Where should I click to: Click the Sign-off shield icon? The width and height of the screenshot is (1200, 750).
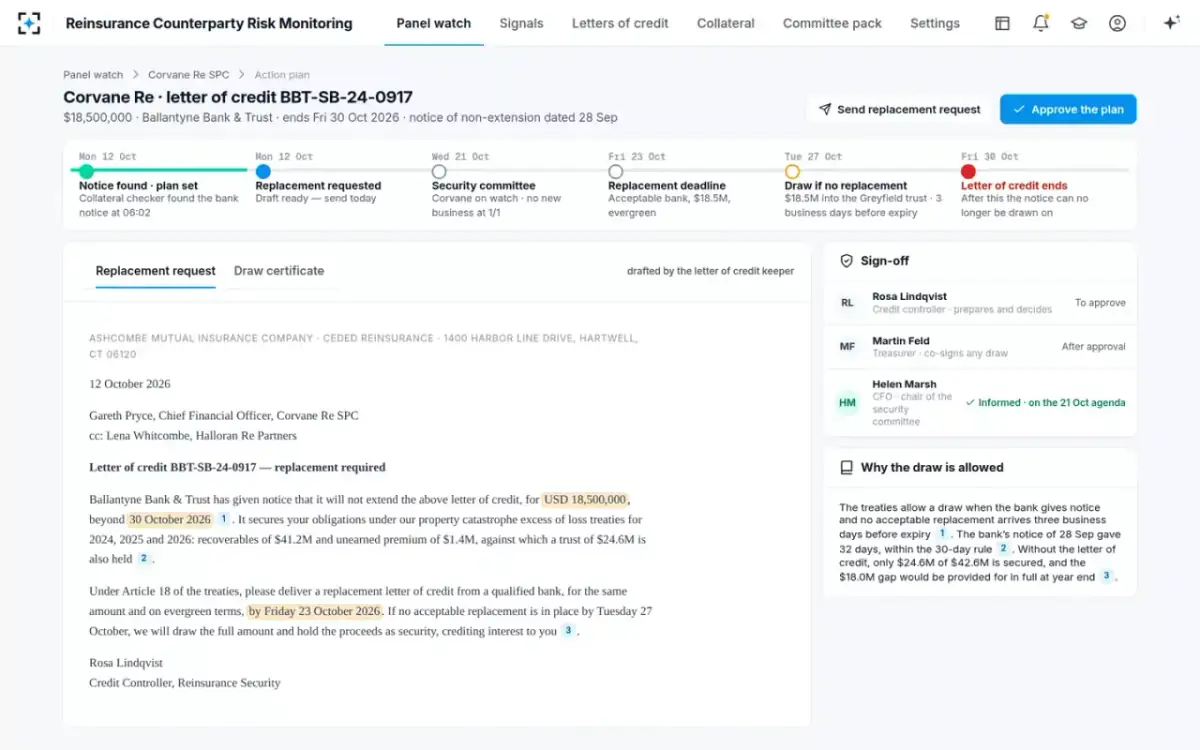(846, 261)
